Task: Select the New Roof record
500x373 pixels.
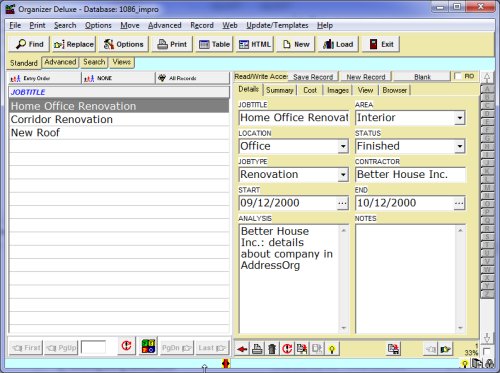Action: coord(119,133)
